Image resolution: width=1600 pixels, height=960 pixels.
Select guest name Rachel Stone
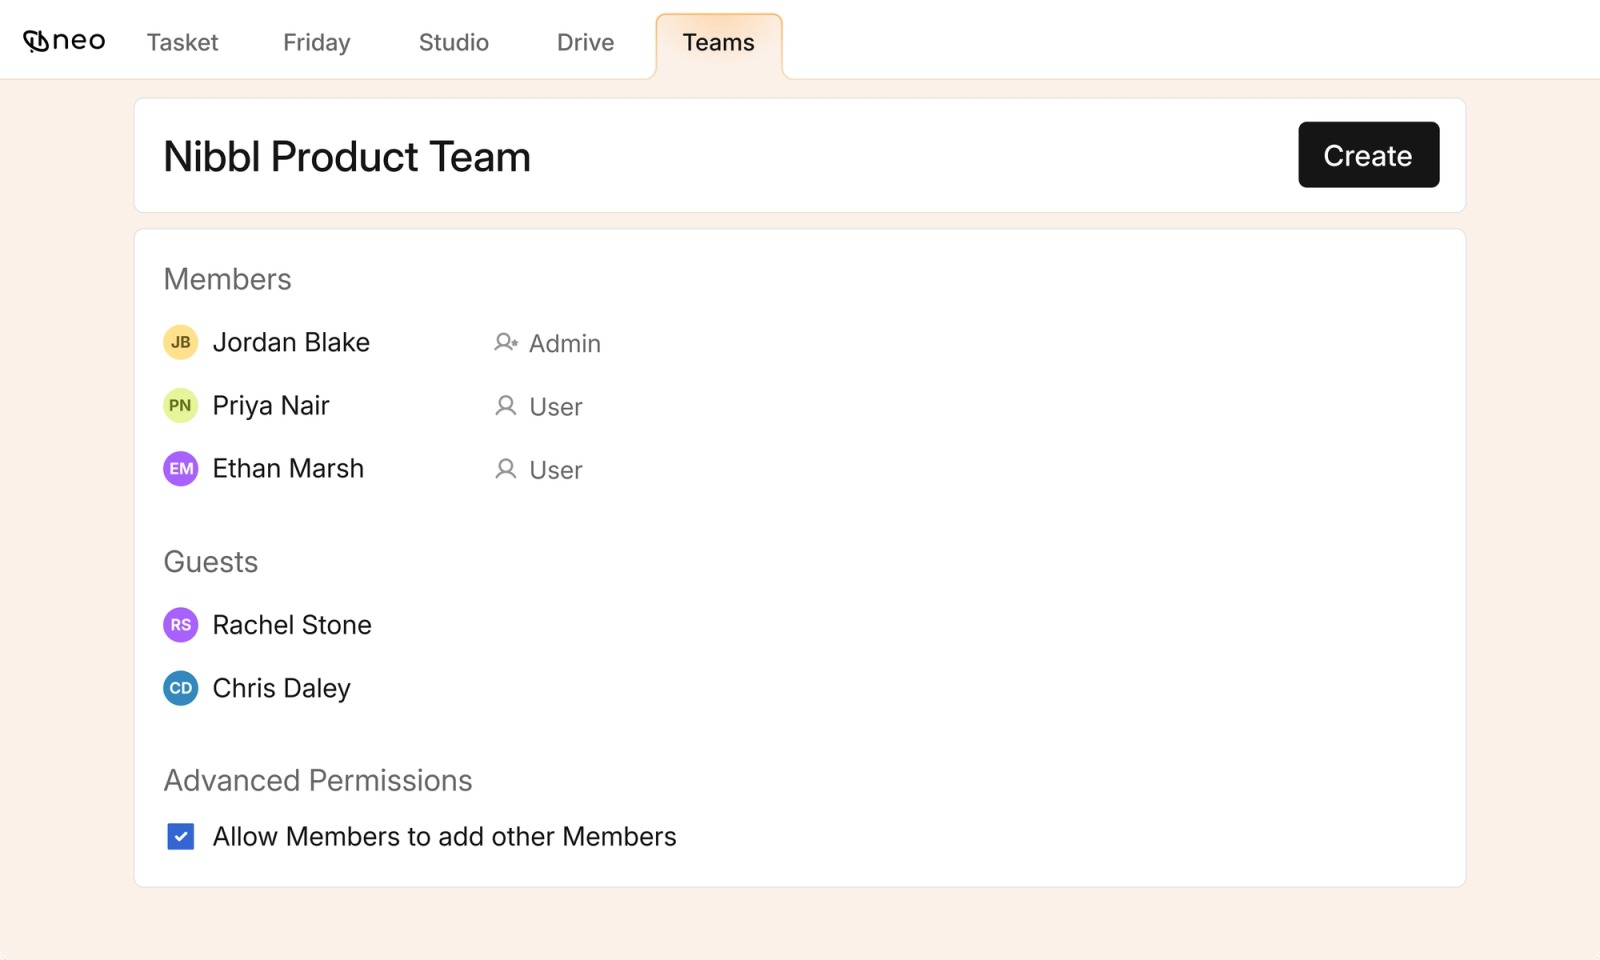pyautogui.click(x=292, y=625)
